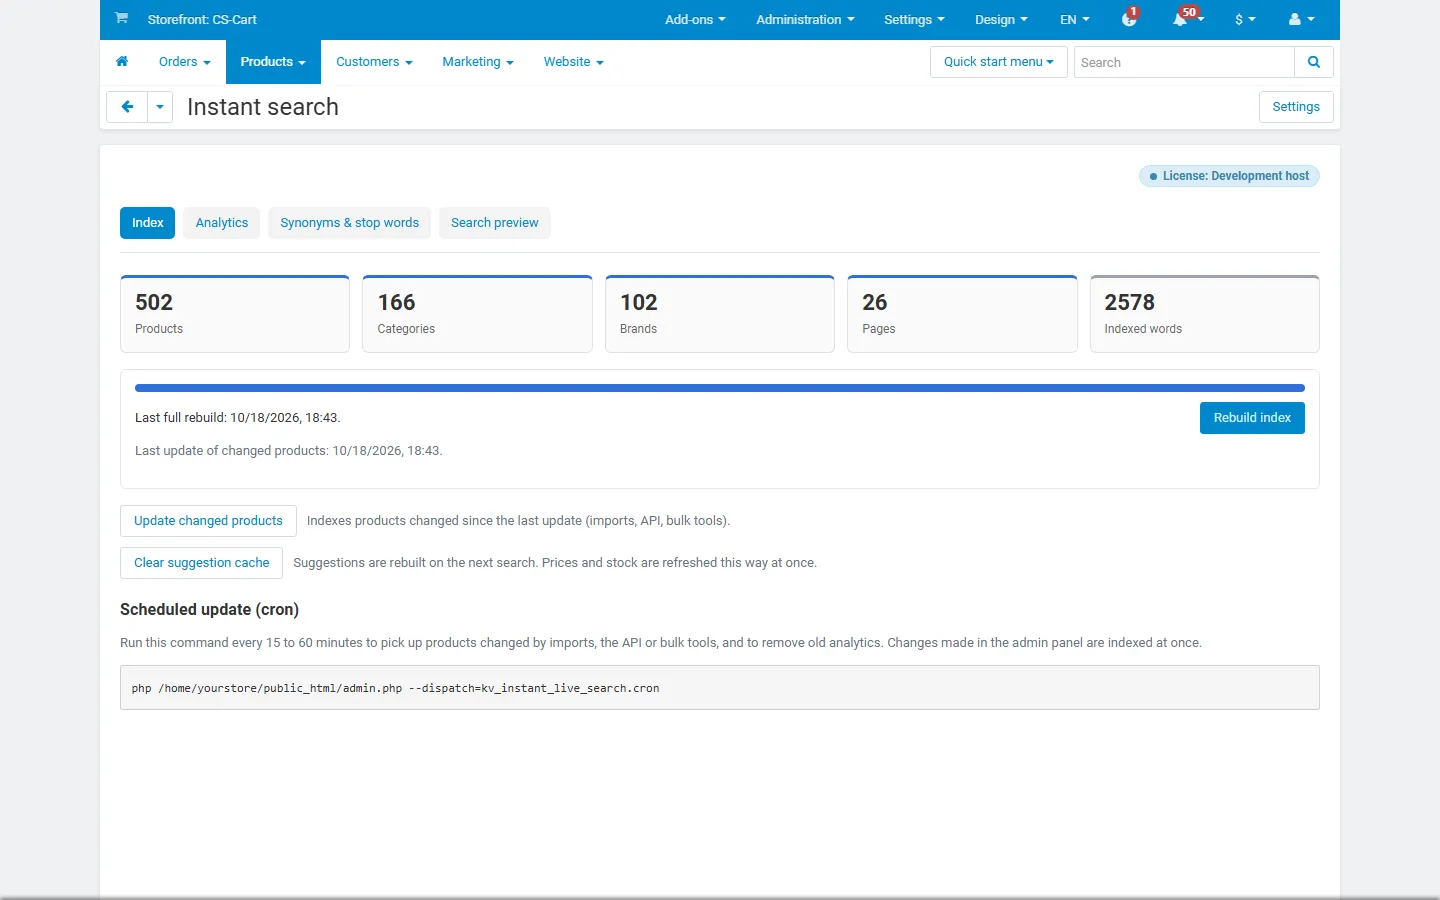1440x900 pixels.
Task: Expand the Design dropdown
Action: pos(1001,19)
